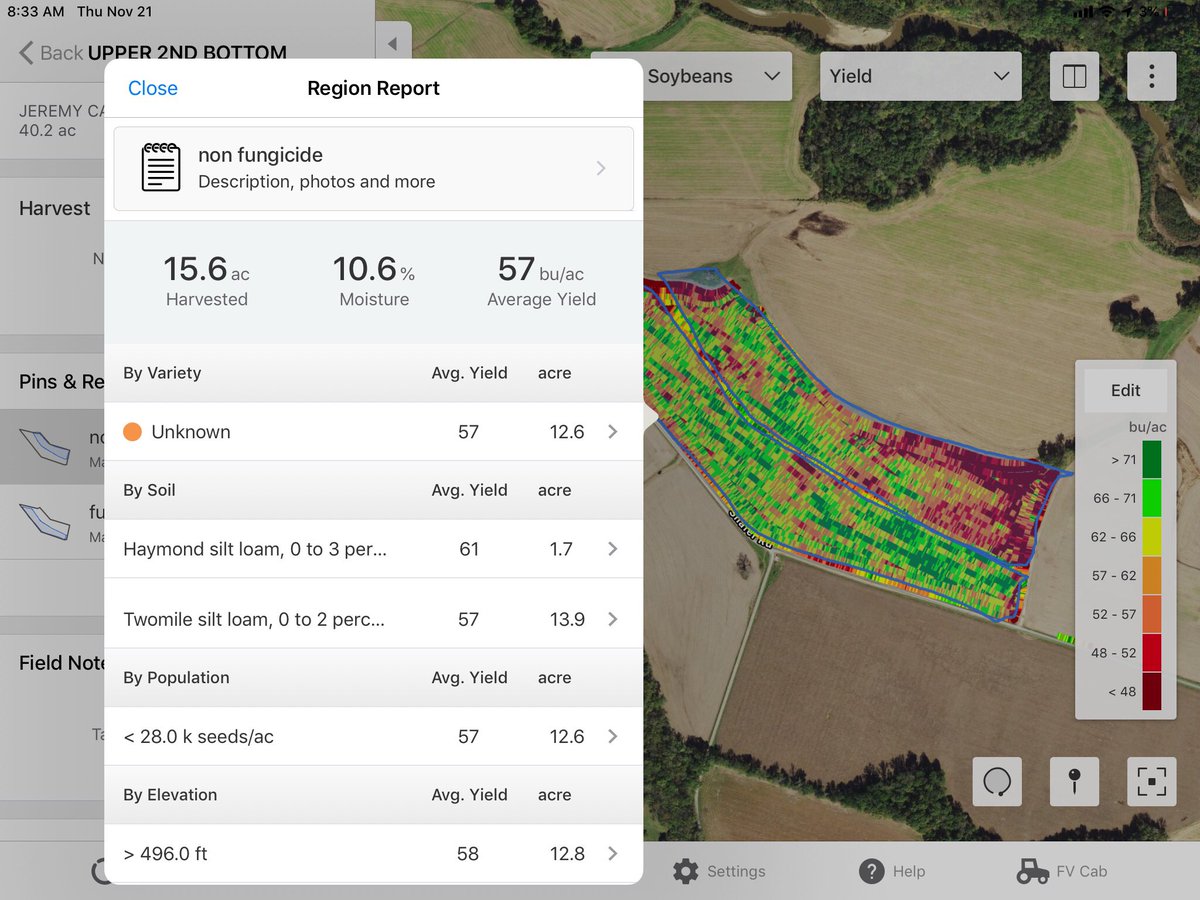Open the Yield layer dropdown
This screenshot has width=1200, height=900.
coord(920,76)
